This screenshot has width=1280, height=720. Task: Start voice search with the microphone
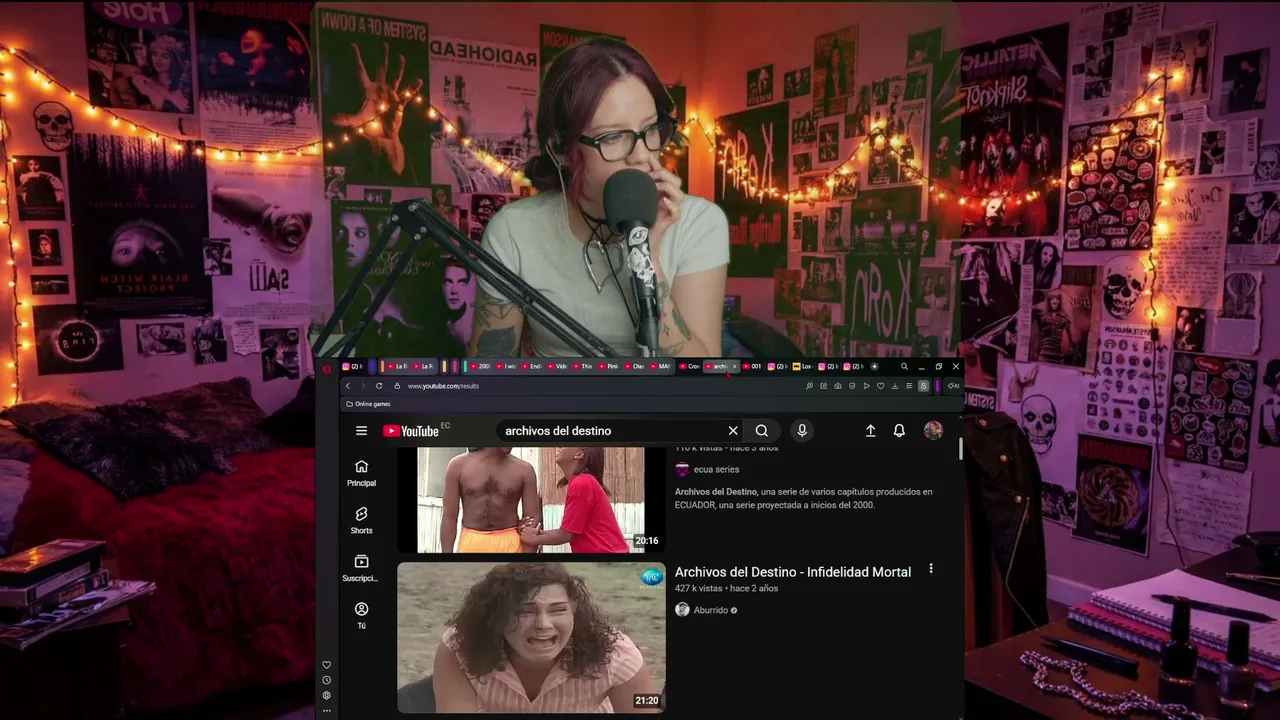pos(801,431)
